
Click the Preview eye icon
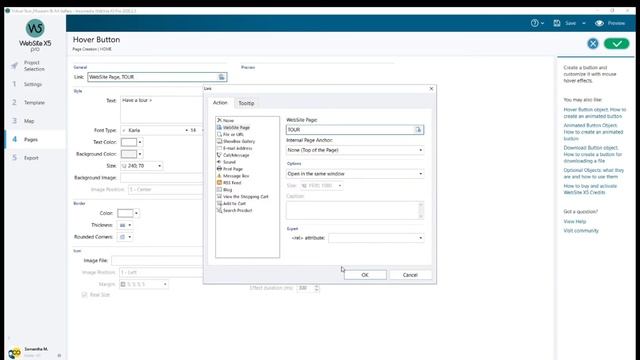click(599, 23)
